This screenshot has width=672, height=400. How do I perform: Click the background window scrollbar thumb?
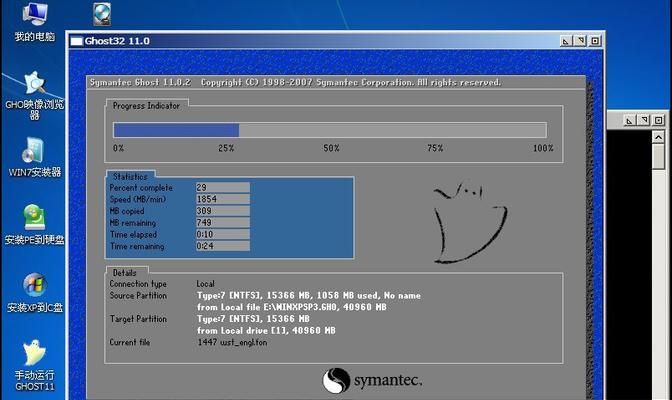pos(658,156)
